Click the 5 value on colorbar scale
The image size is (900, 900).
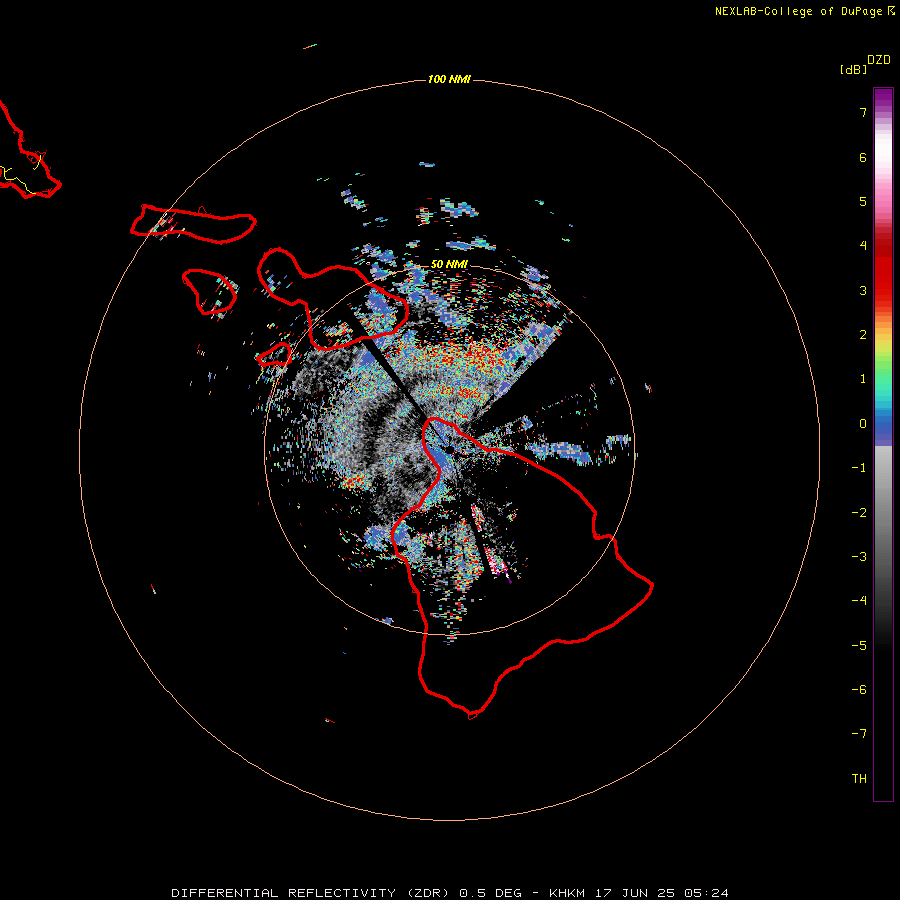click(863, 201)
